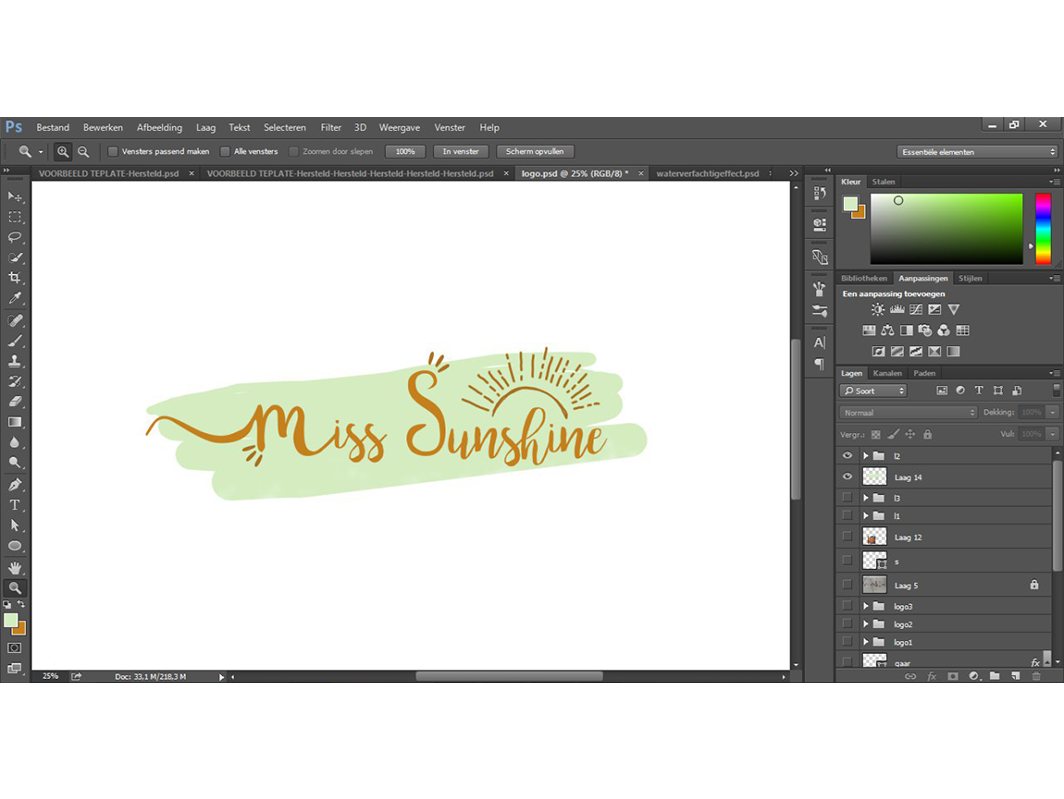Select the Gradient tool
The image size is (1064, 799).
tap(15, 422)
